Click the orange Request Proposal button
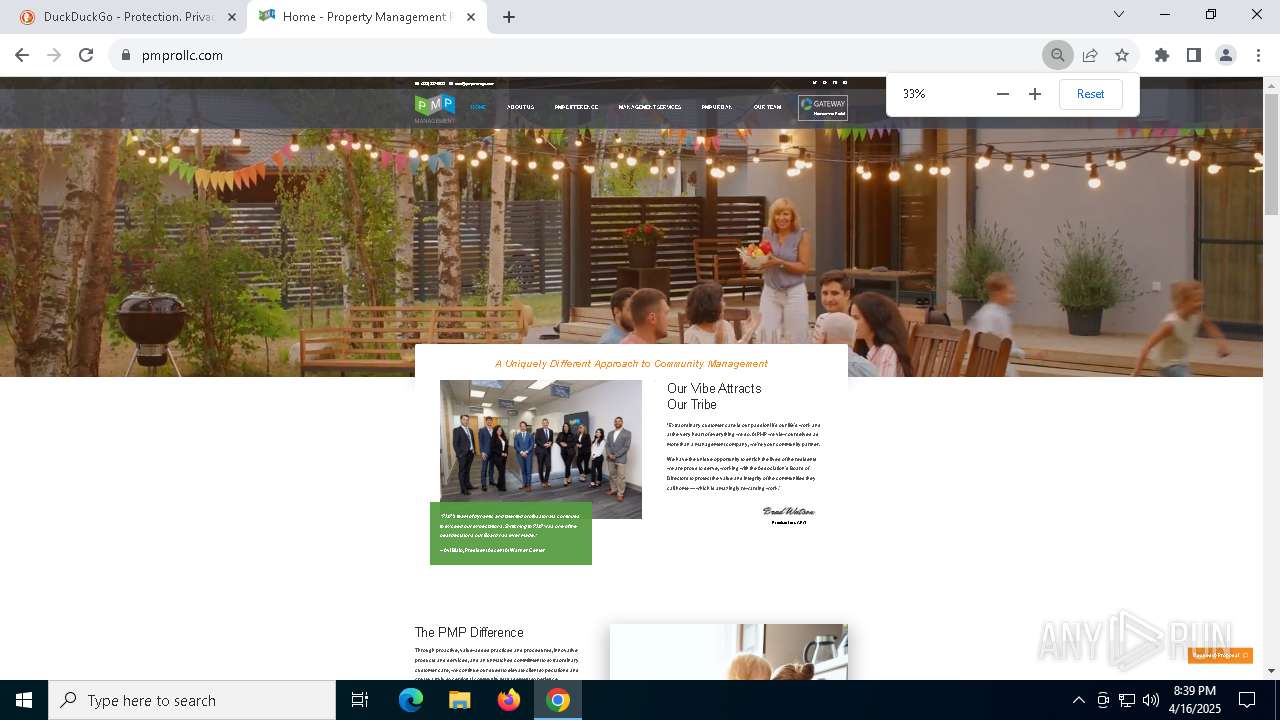 1220,655
